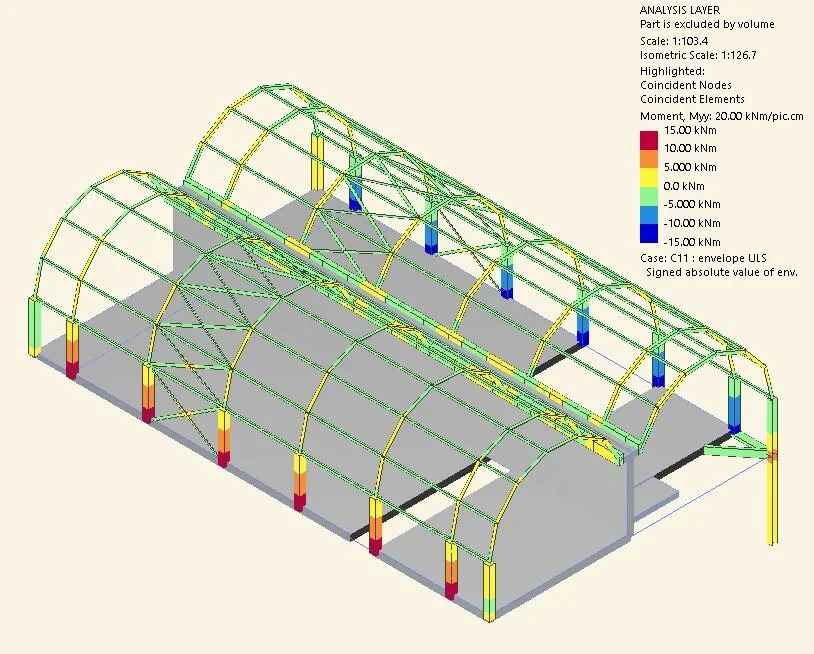Click the 'Coincident Elements' text

click(692, 99)
